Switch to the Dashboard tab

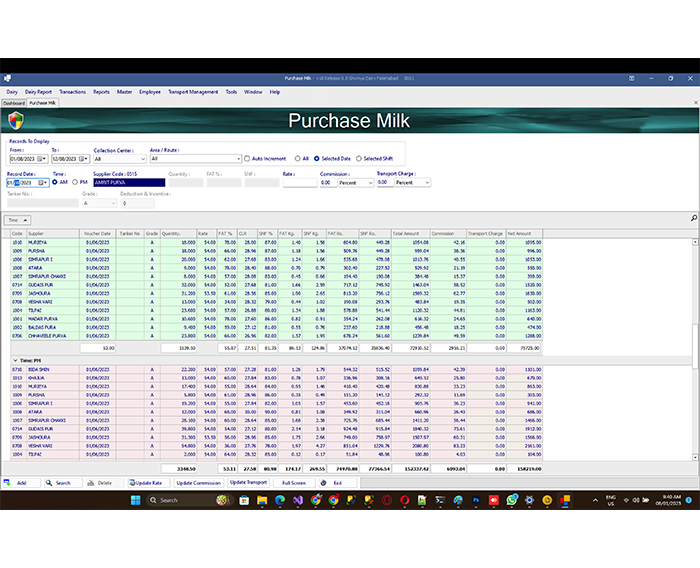[13, 102]
